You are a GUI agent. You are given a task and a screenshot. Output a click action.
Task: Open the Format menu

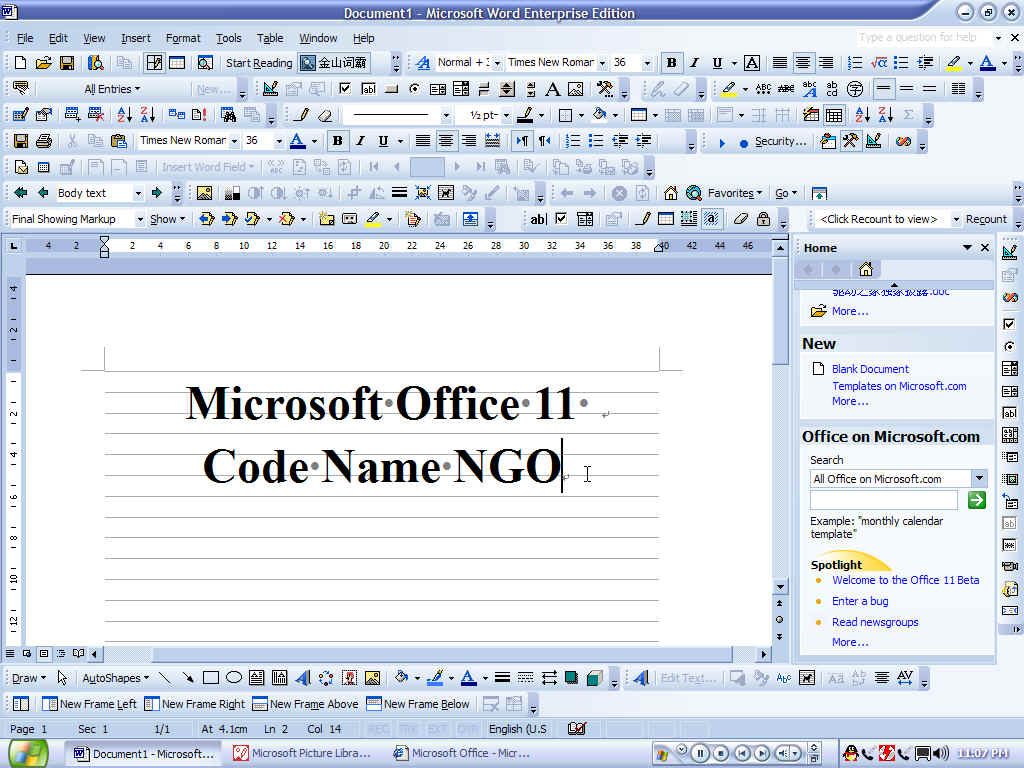tap(183, 38)
